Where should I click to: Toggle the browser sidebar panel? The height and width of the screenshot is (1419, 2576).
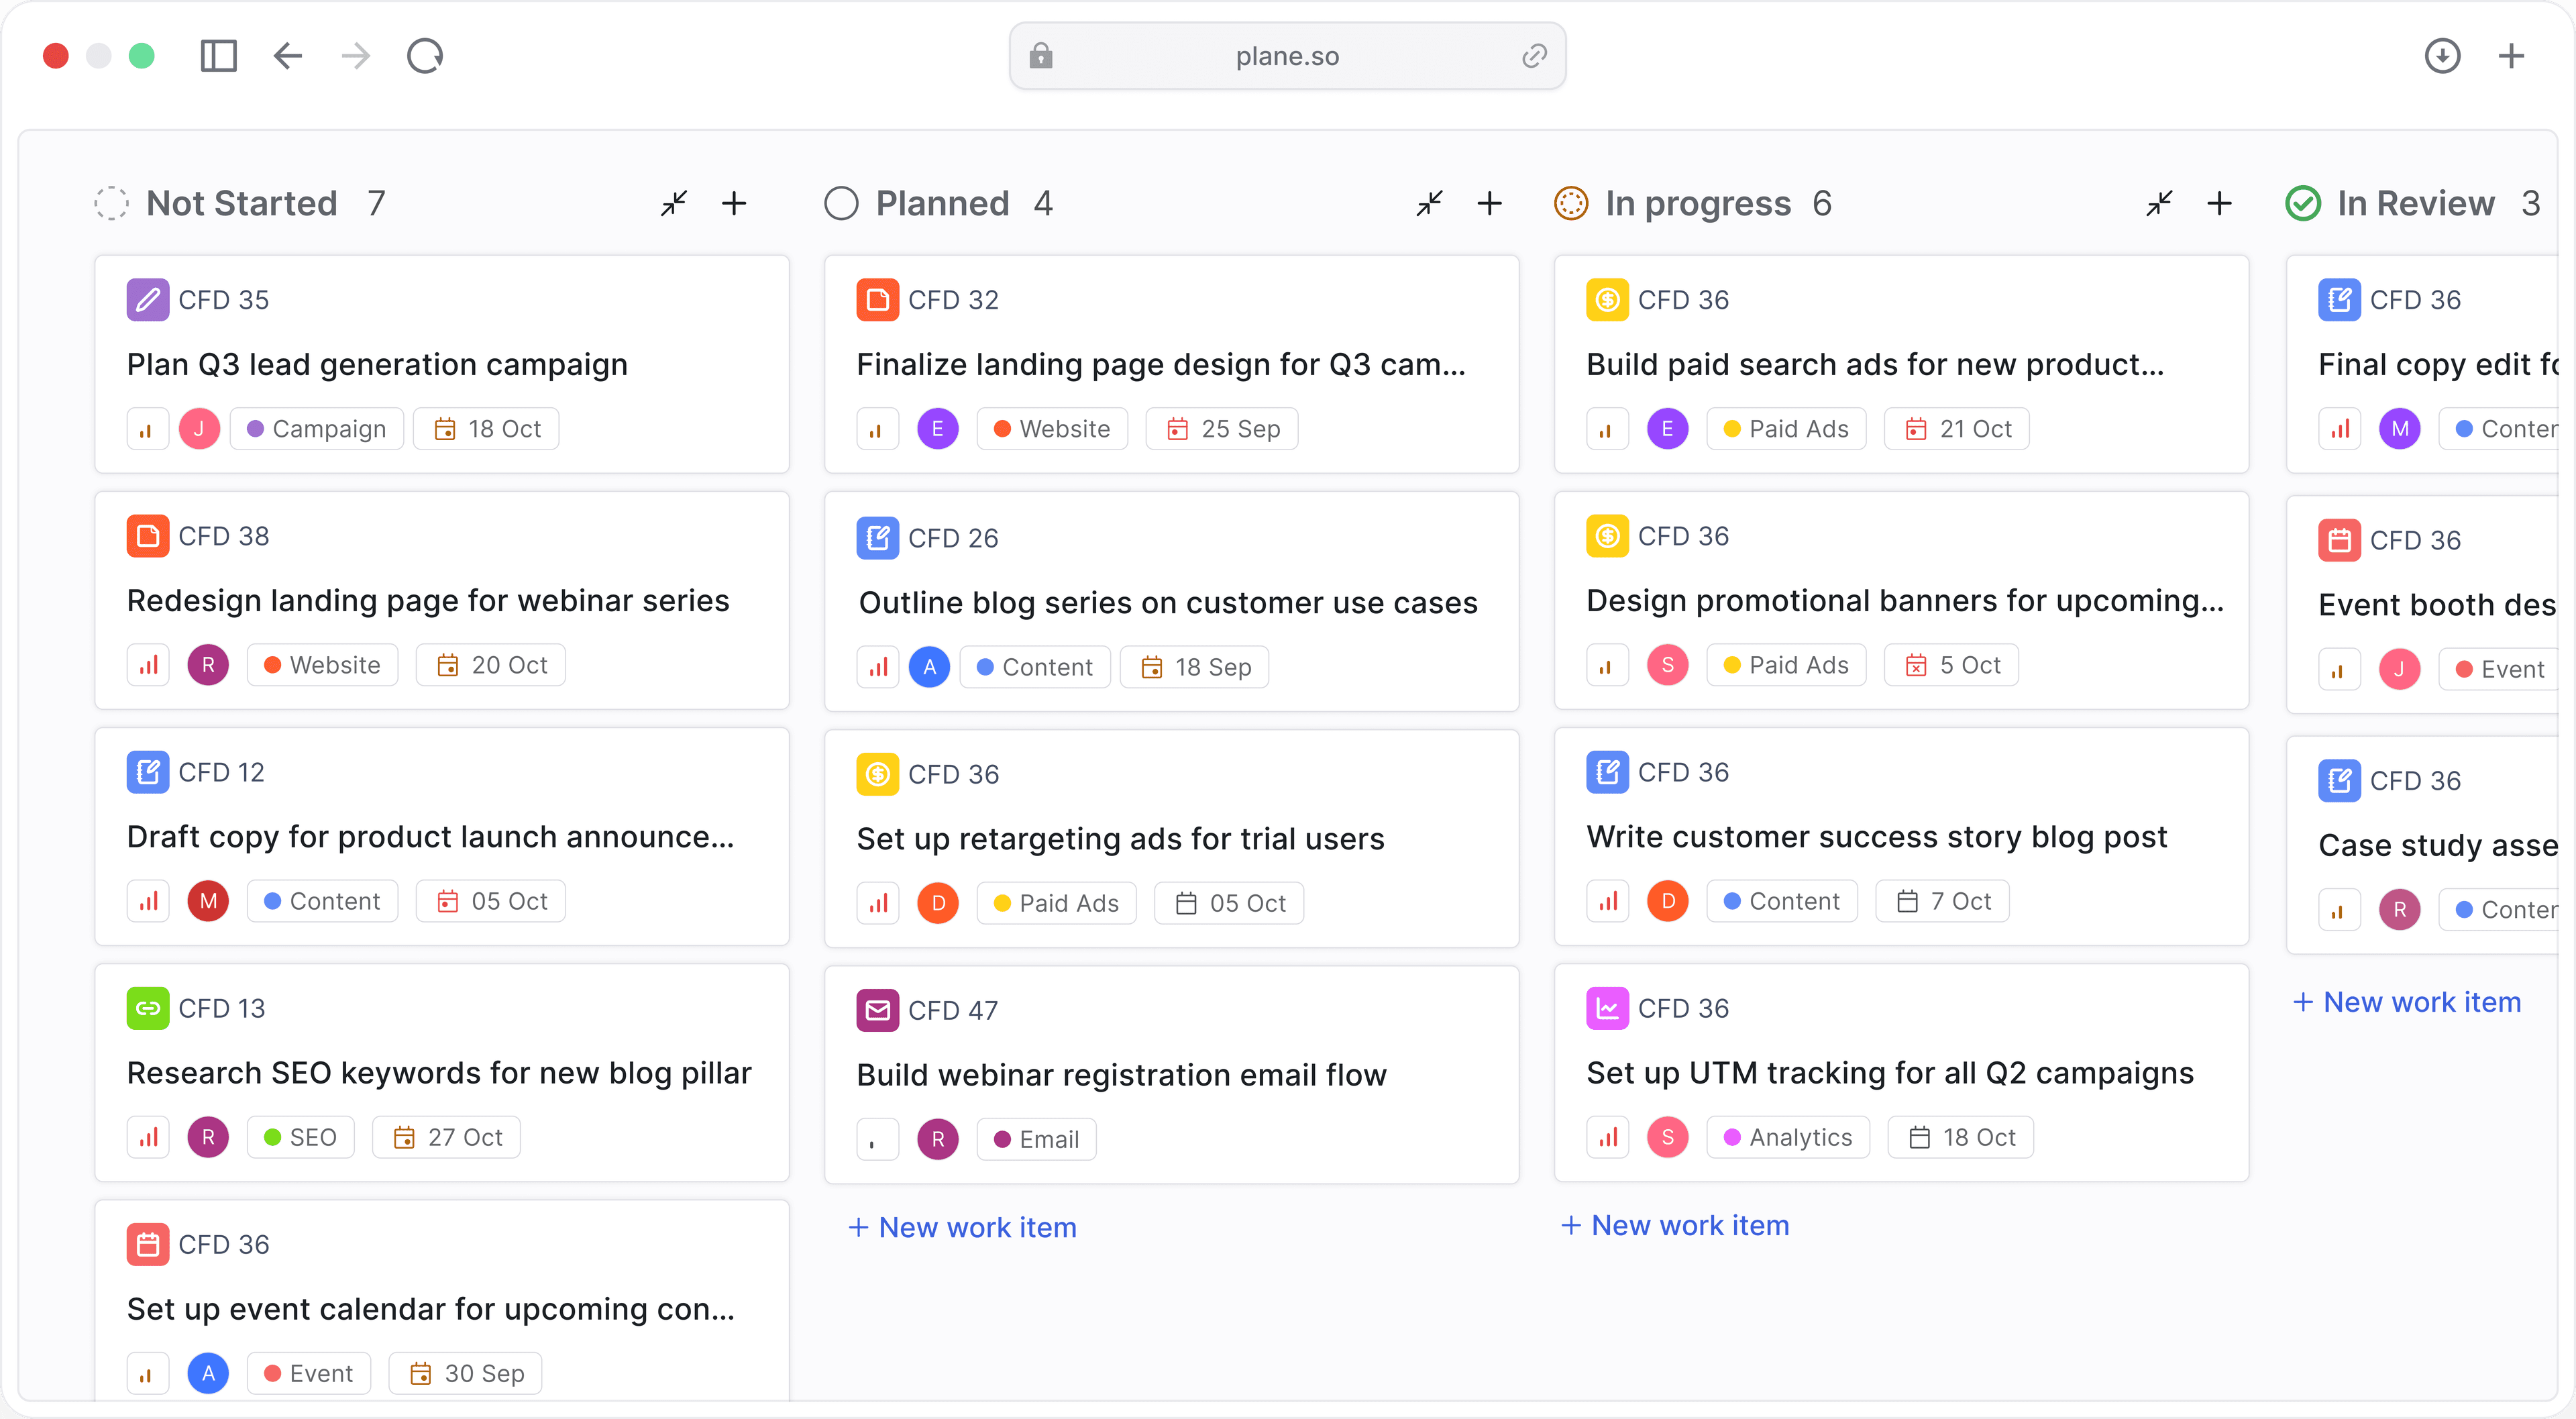tap(218, 56)
